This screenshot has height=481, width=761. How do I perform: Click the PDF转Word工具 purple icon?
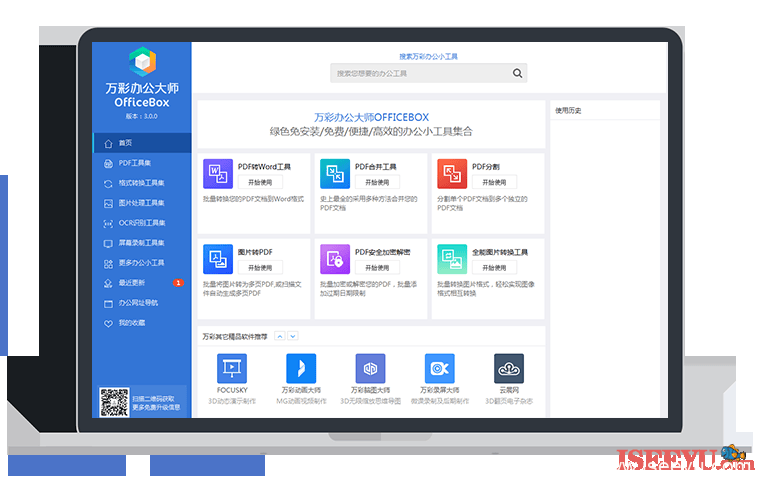pyautogui.click(x=218, y=174)
